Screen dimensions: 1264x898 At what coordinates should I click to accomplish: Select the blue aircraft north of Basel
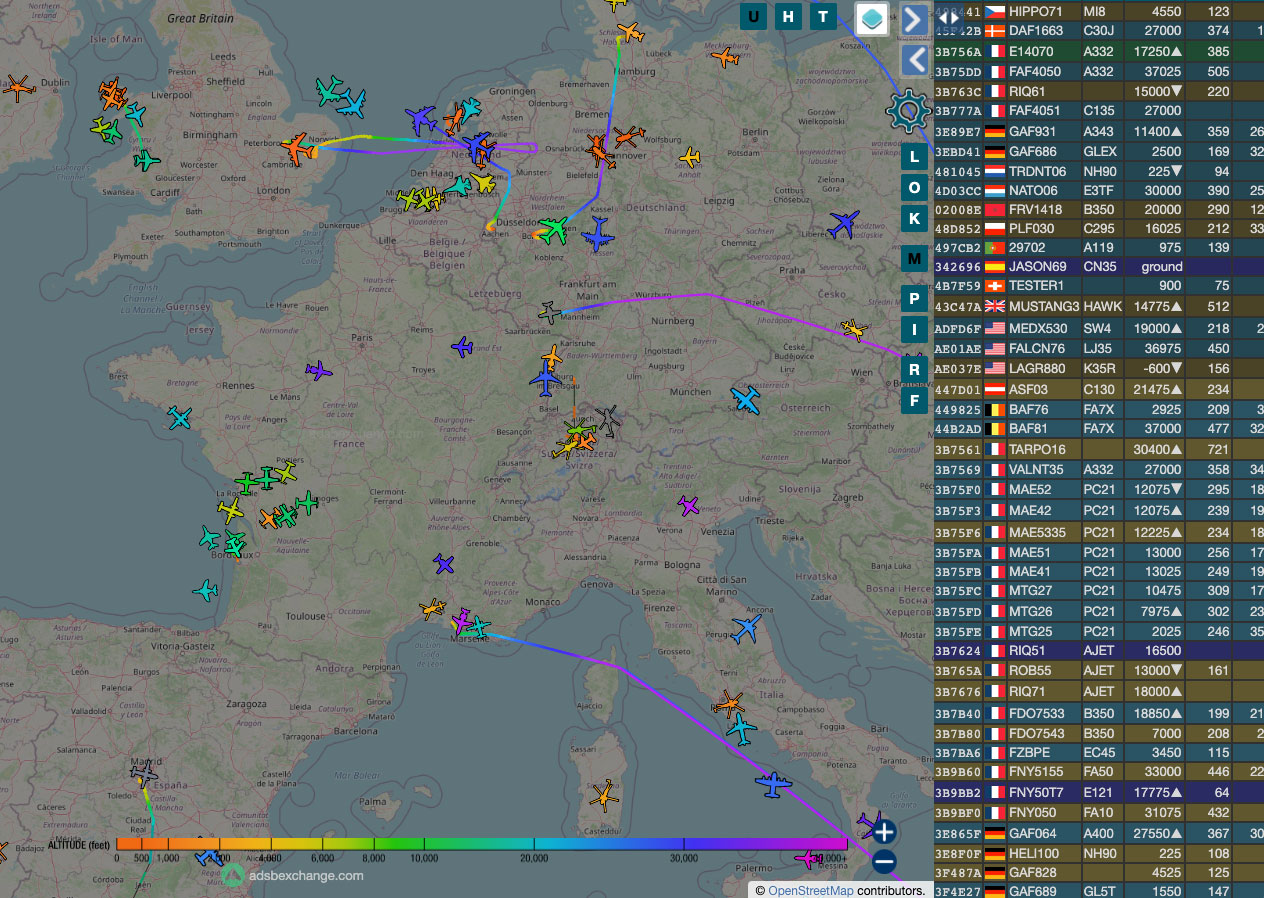546,379
